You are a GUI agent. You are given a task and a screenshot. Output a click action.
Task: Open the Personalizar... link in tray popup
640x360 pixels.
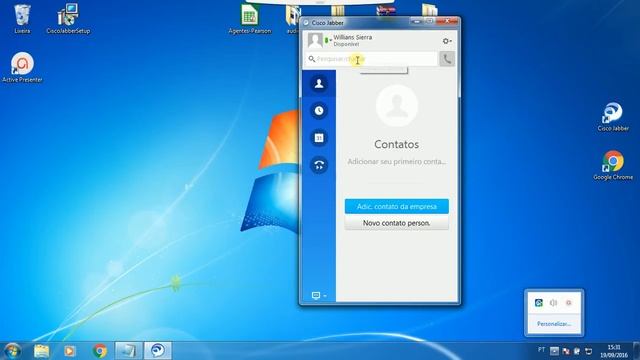click(x=554, y=324)
